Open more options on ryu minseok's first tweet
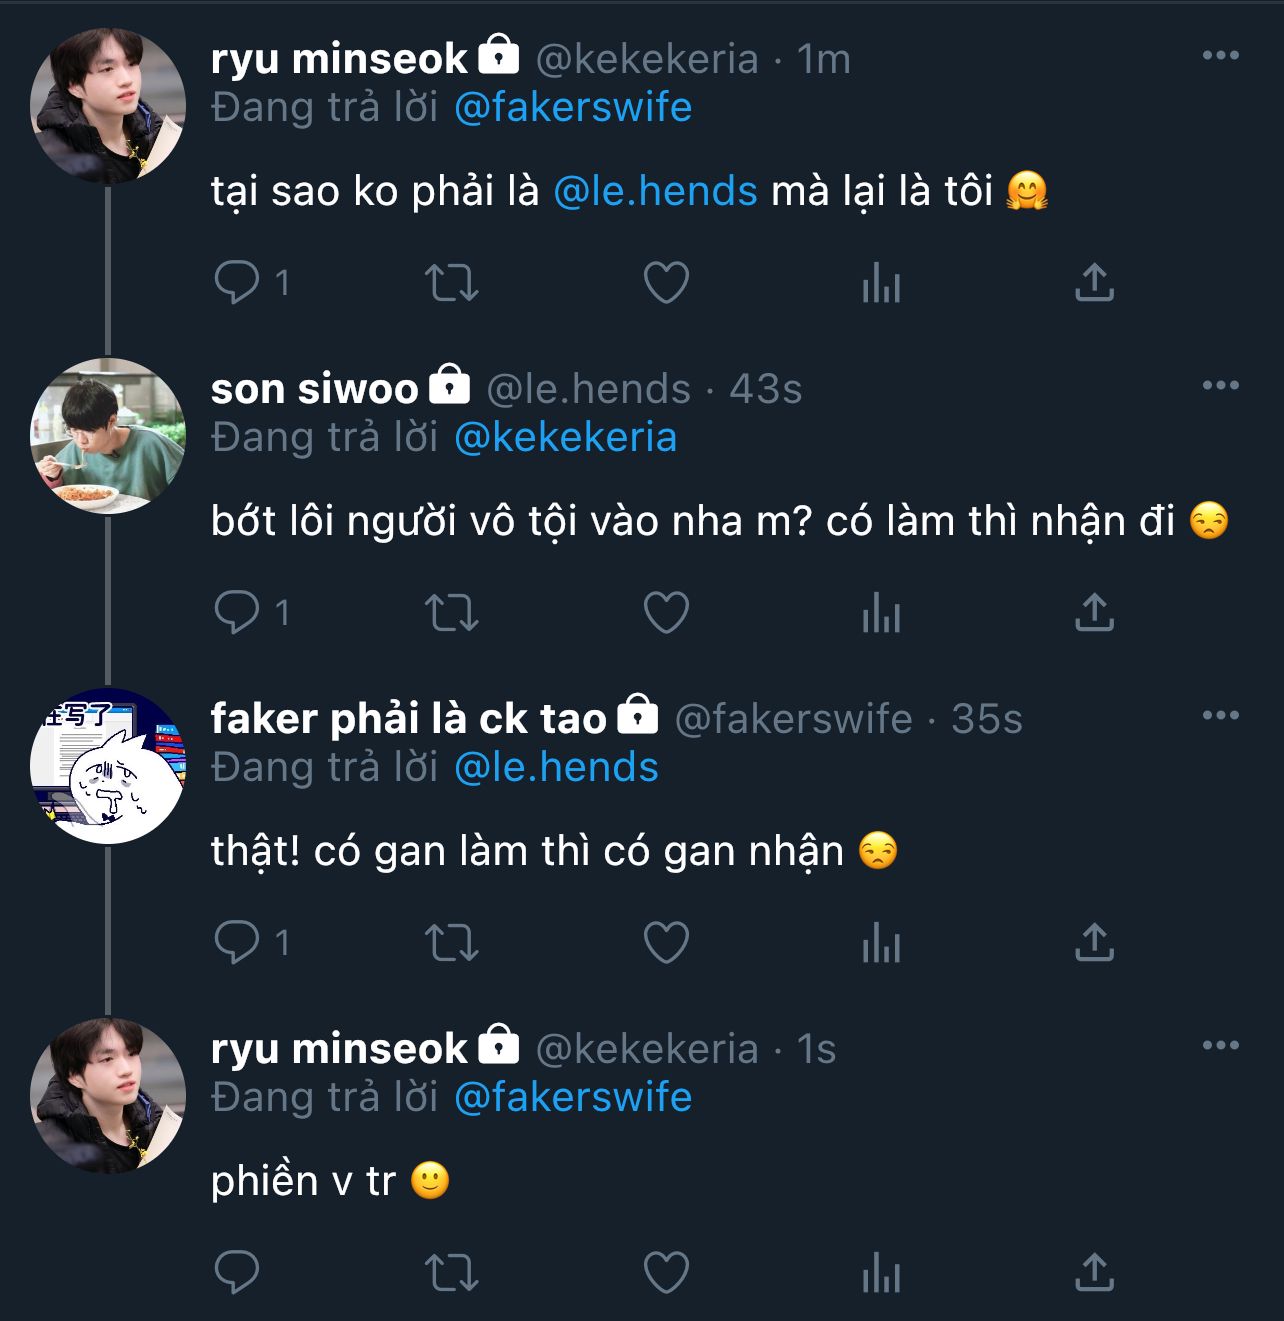The height and width of the screenshot is (1321, 1284). click(1220, 56)
